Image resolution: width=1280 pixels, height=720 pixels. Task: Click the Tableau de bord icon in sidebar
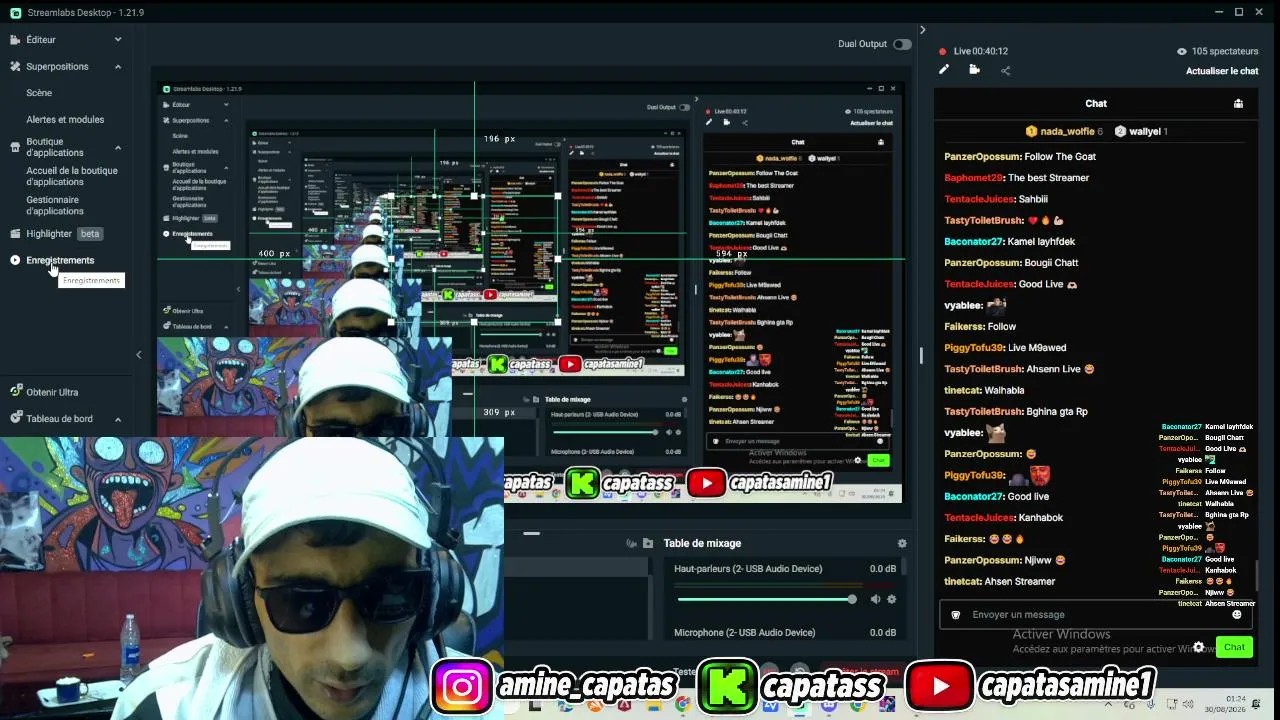(15, 419)
